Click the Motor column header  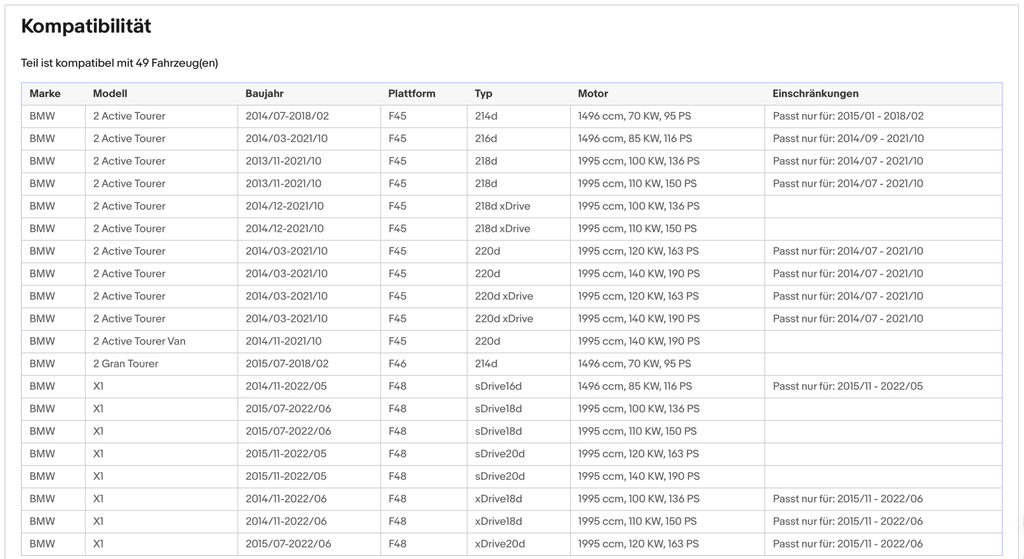pyautogui.click(x=593, y=93)
